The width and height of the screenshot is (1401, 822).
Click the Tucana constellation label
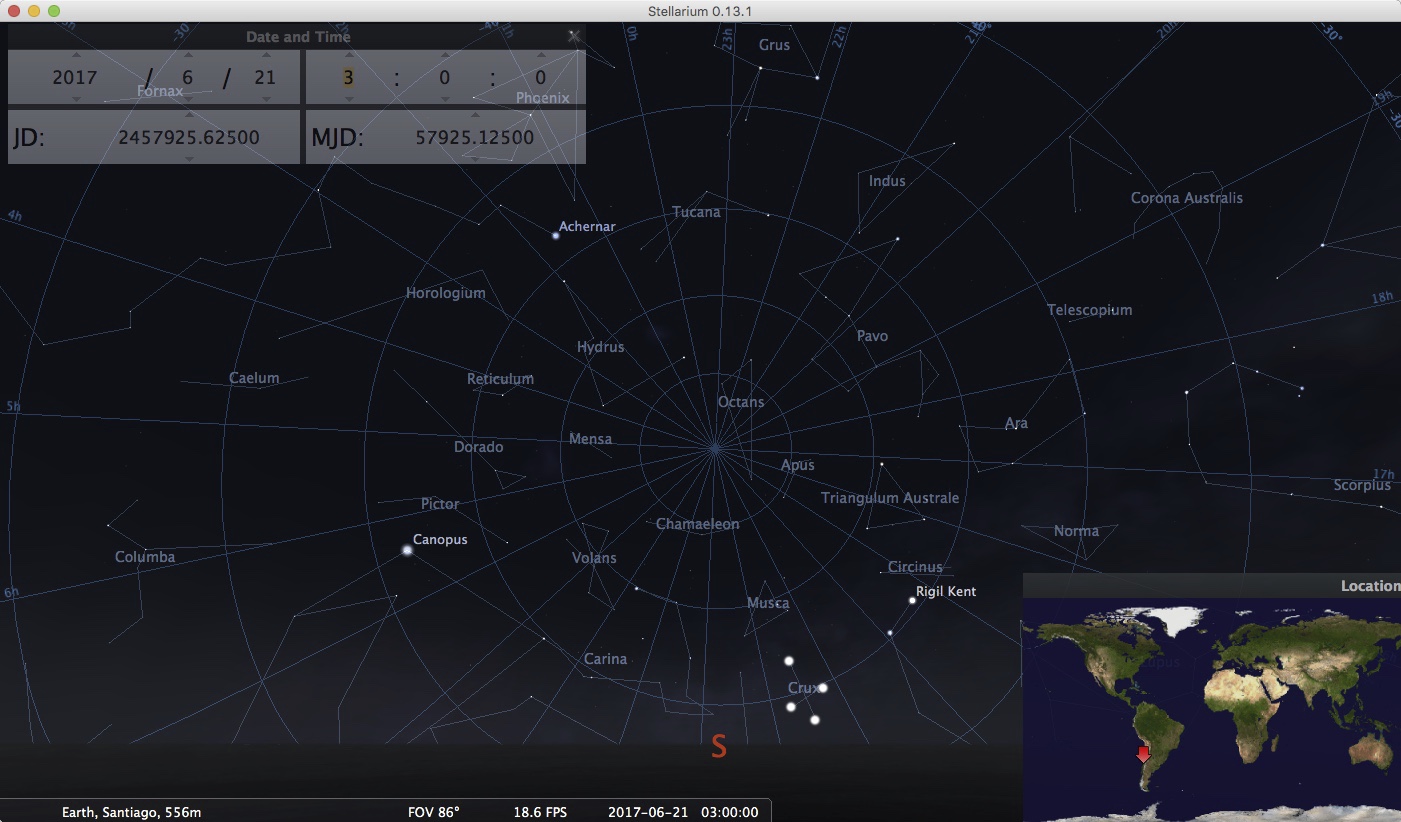click(696, 212)
